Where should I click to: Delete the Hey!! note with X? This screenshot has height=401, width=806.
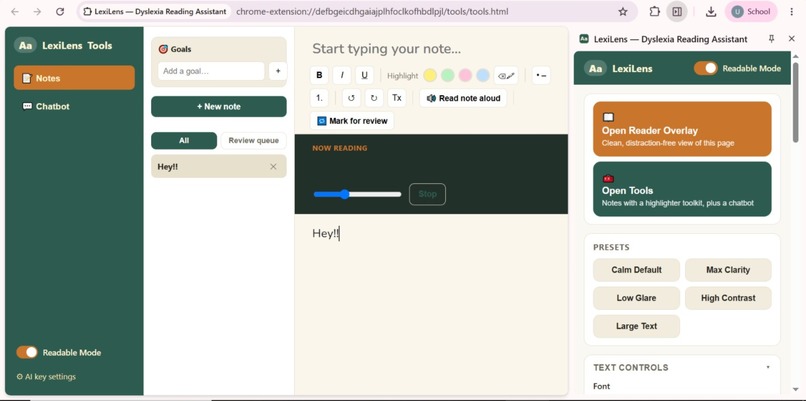[273, 167]
